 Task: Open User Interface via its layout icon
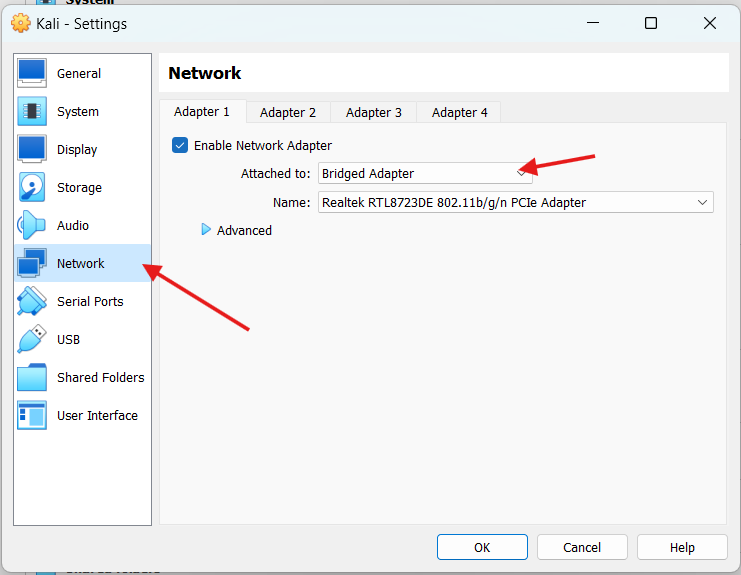[32, 415]
